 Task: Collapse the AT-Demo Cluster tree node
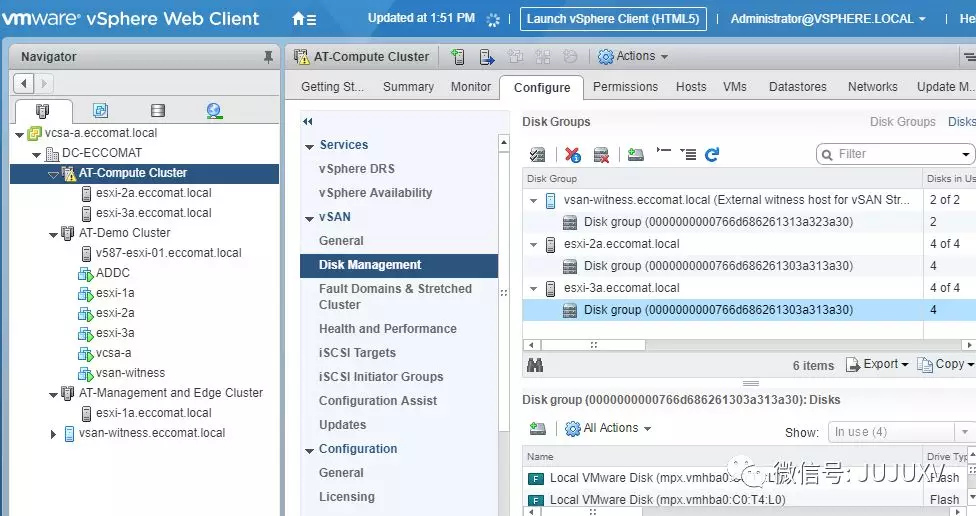54,234
